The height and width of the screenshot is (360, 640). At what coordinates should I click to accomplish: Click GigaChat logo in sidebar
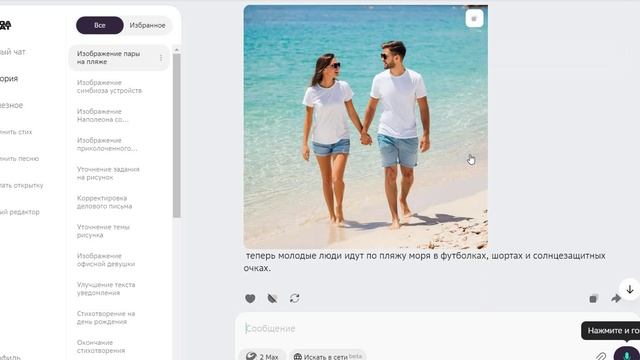(x=5, y=25)
